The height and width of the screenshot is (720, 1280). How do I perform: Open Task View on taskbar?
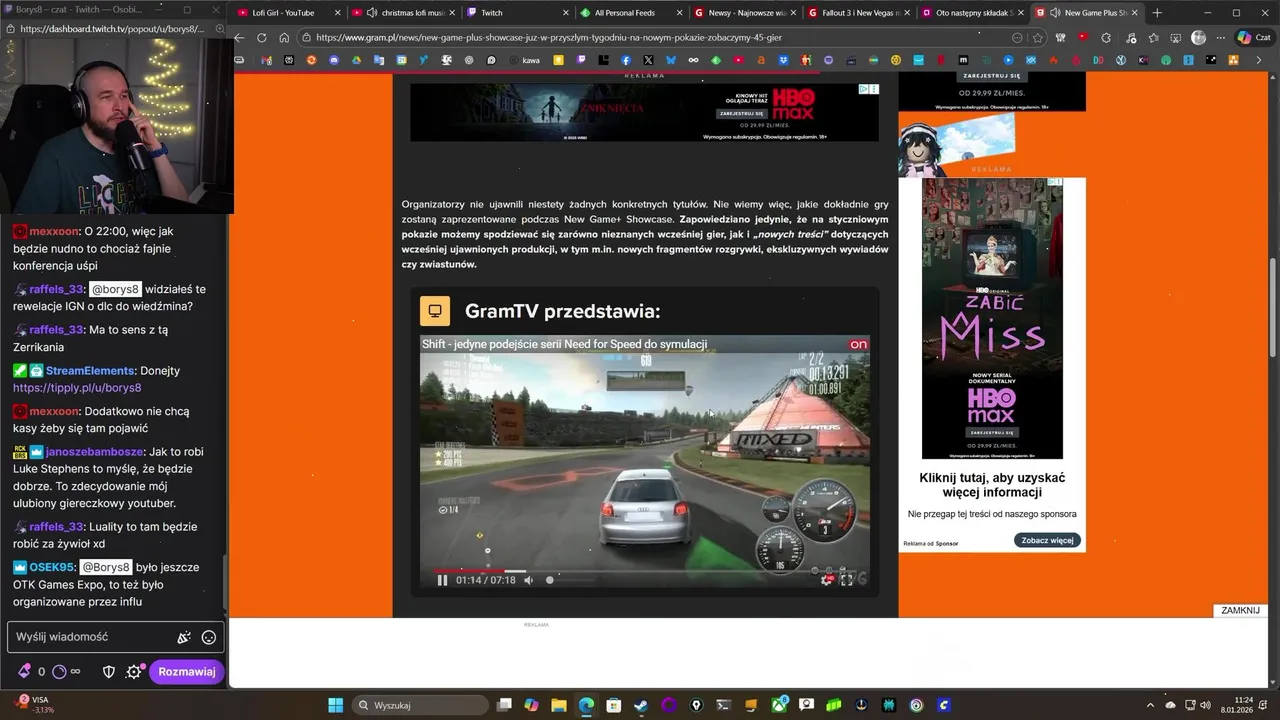[x=505, y=705]
